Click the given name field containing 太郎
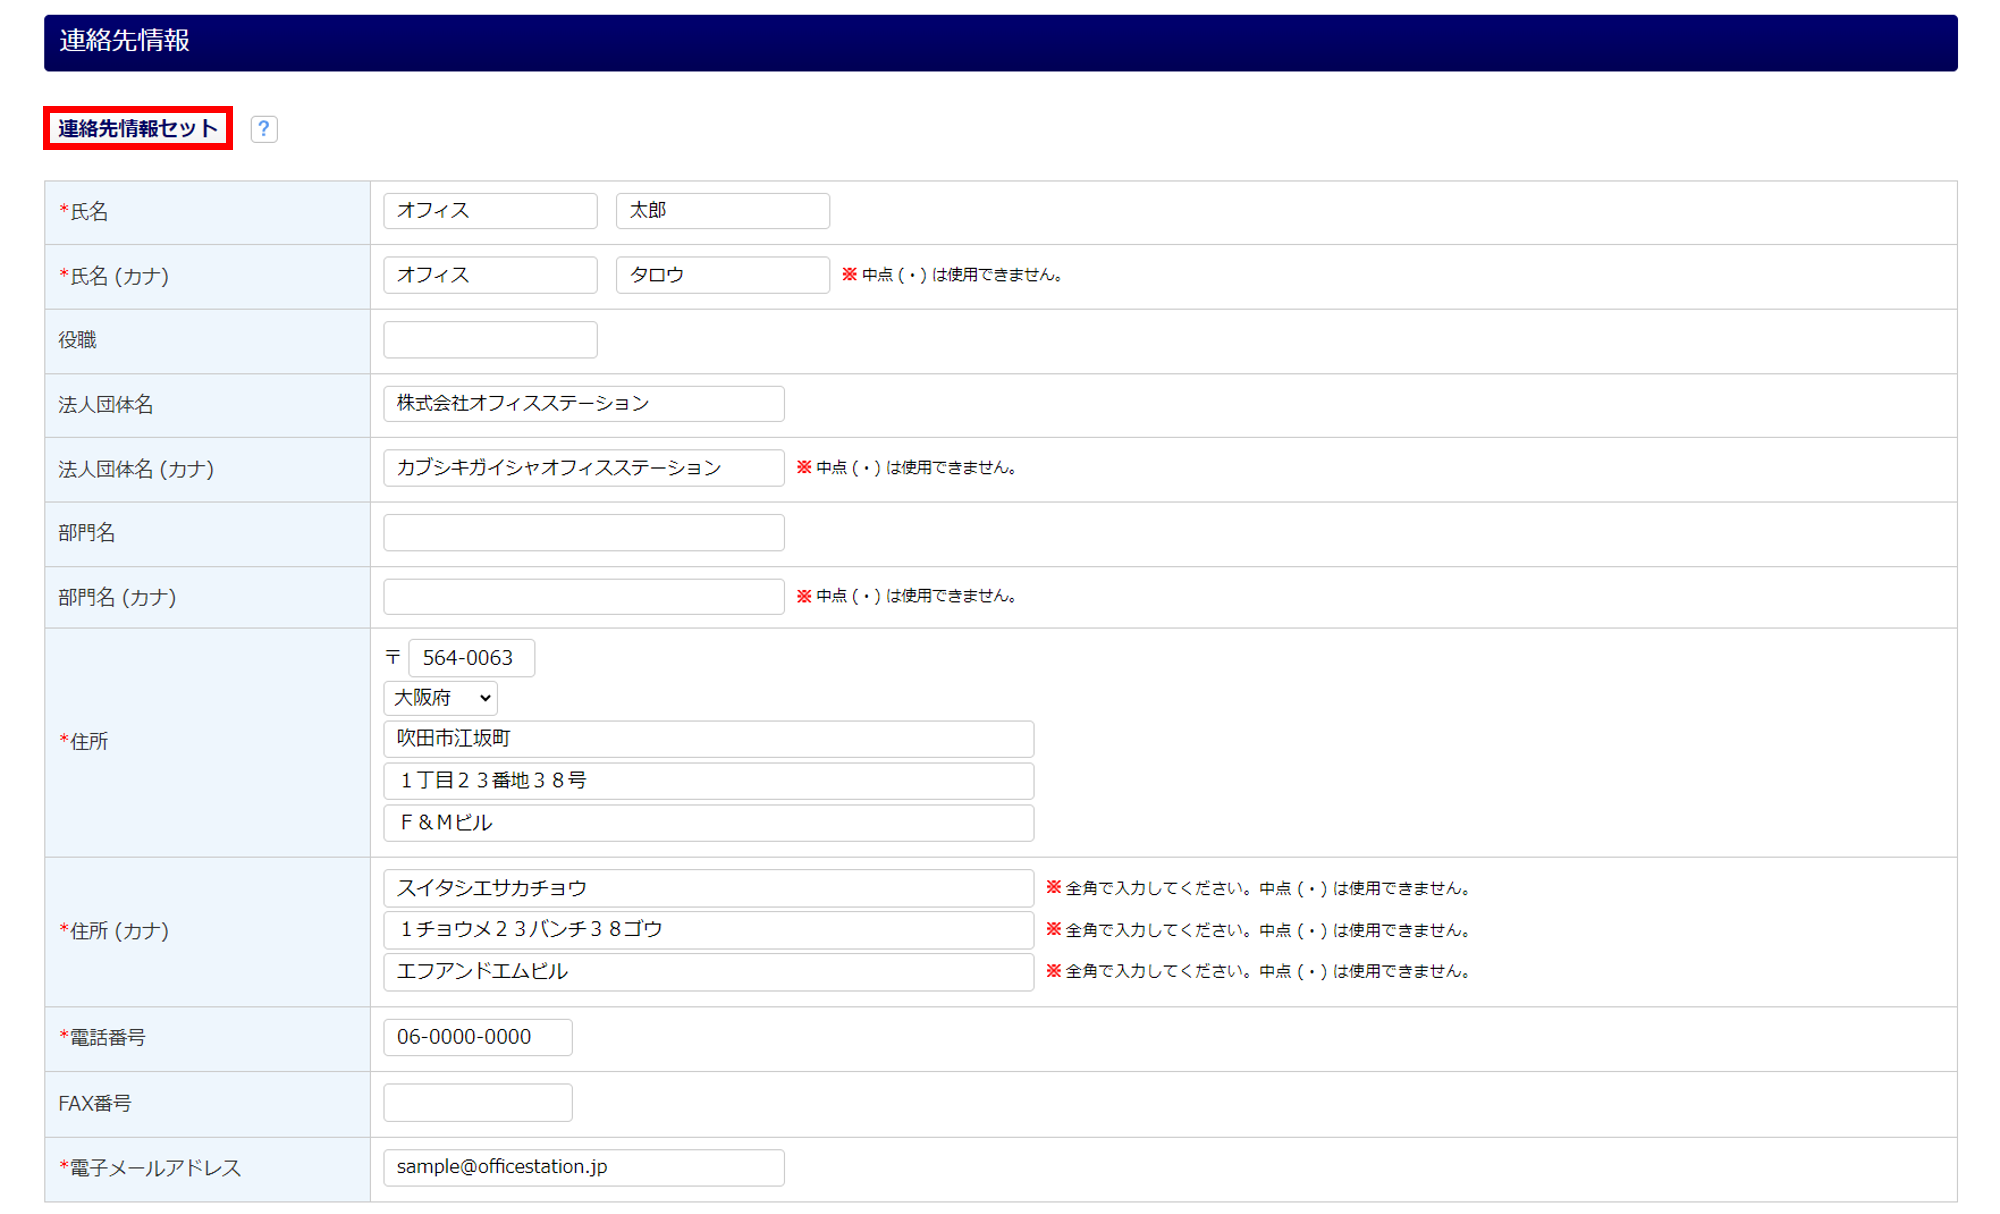This screenshot has width=2000, height=1214. (722, 211)
